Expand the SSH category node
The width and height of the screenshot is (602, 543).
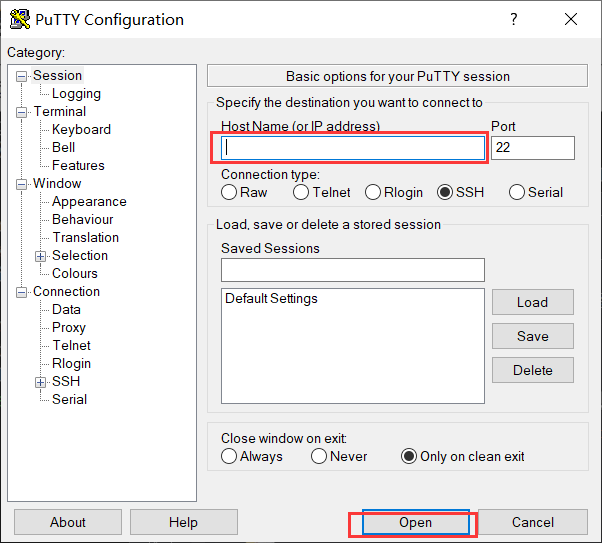(41, 382)
